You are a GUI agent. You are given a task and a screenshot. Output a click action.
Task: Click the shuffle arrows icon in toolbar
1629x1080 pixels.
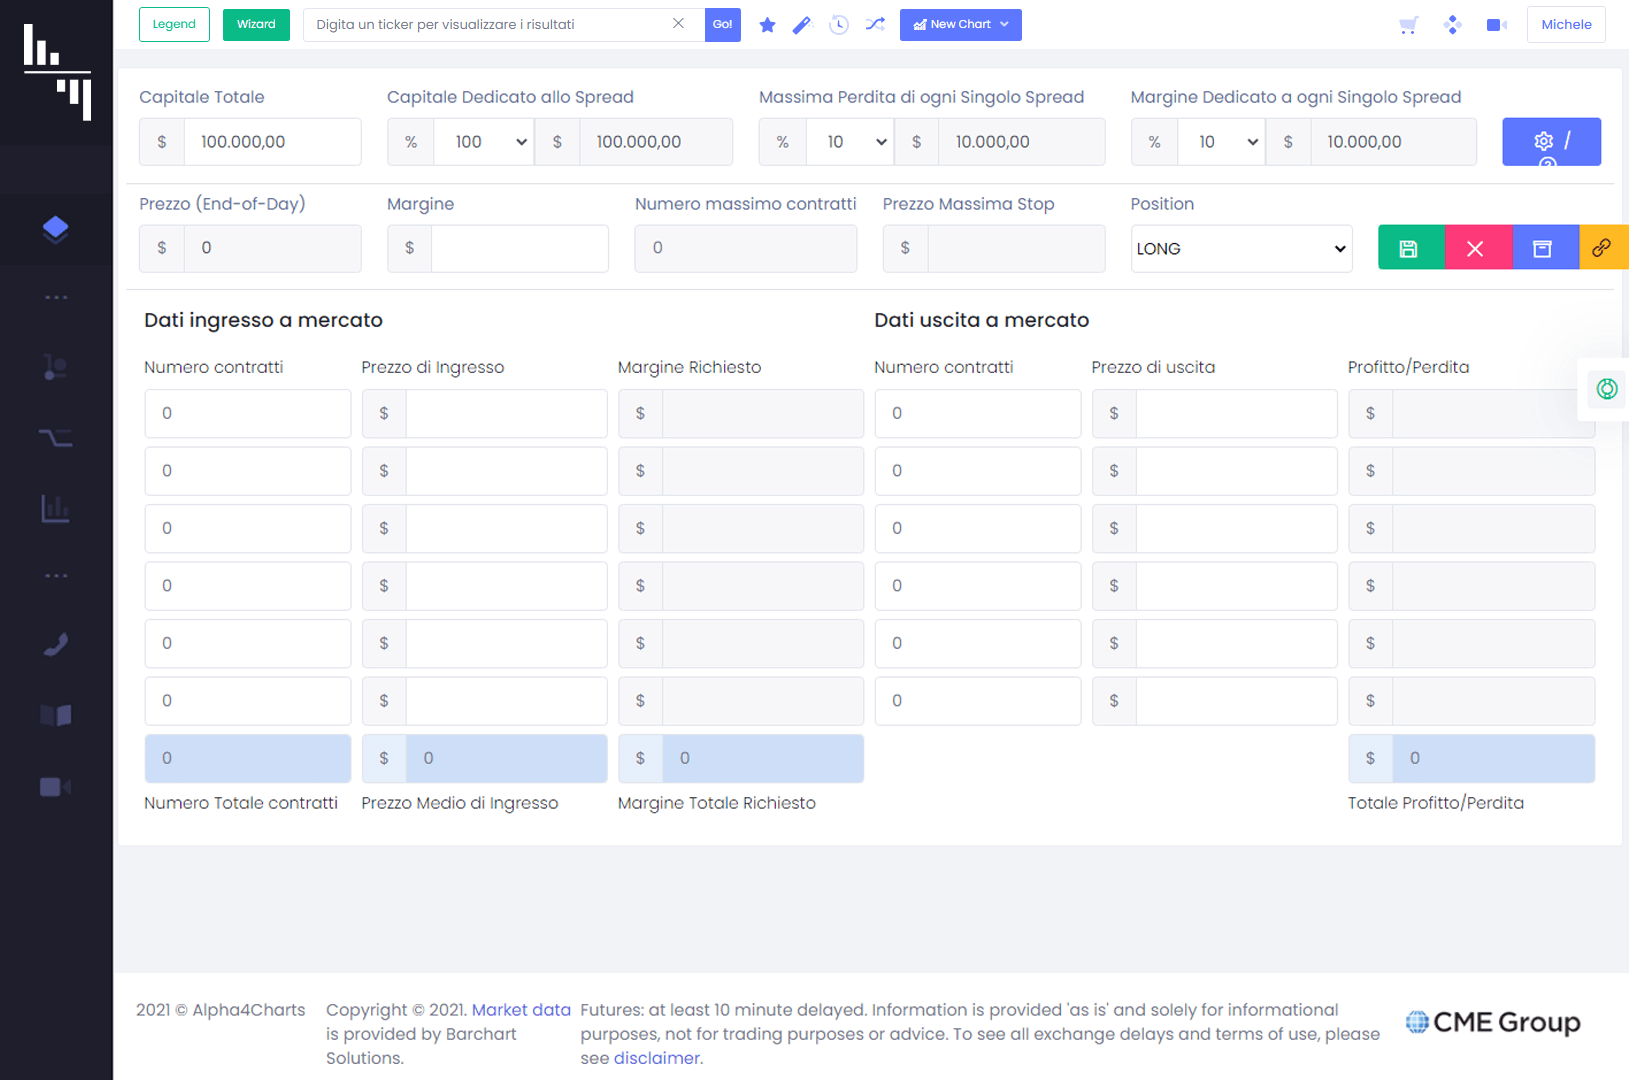click(875, 25)
